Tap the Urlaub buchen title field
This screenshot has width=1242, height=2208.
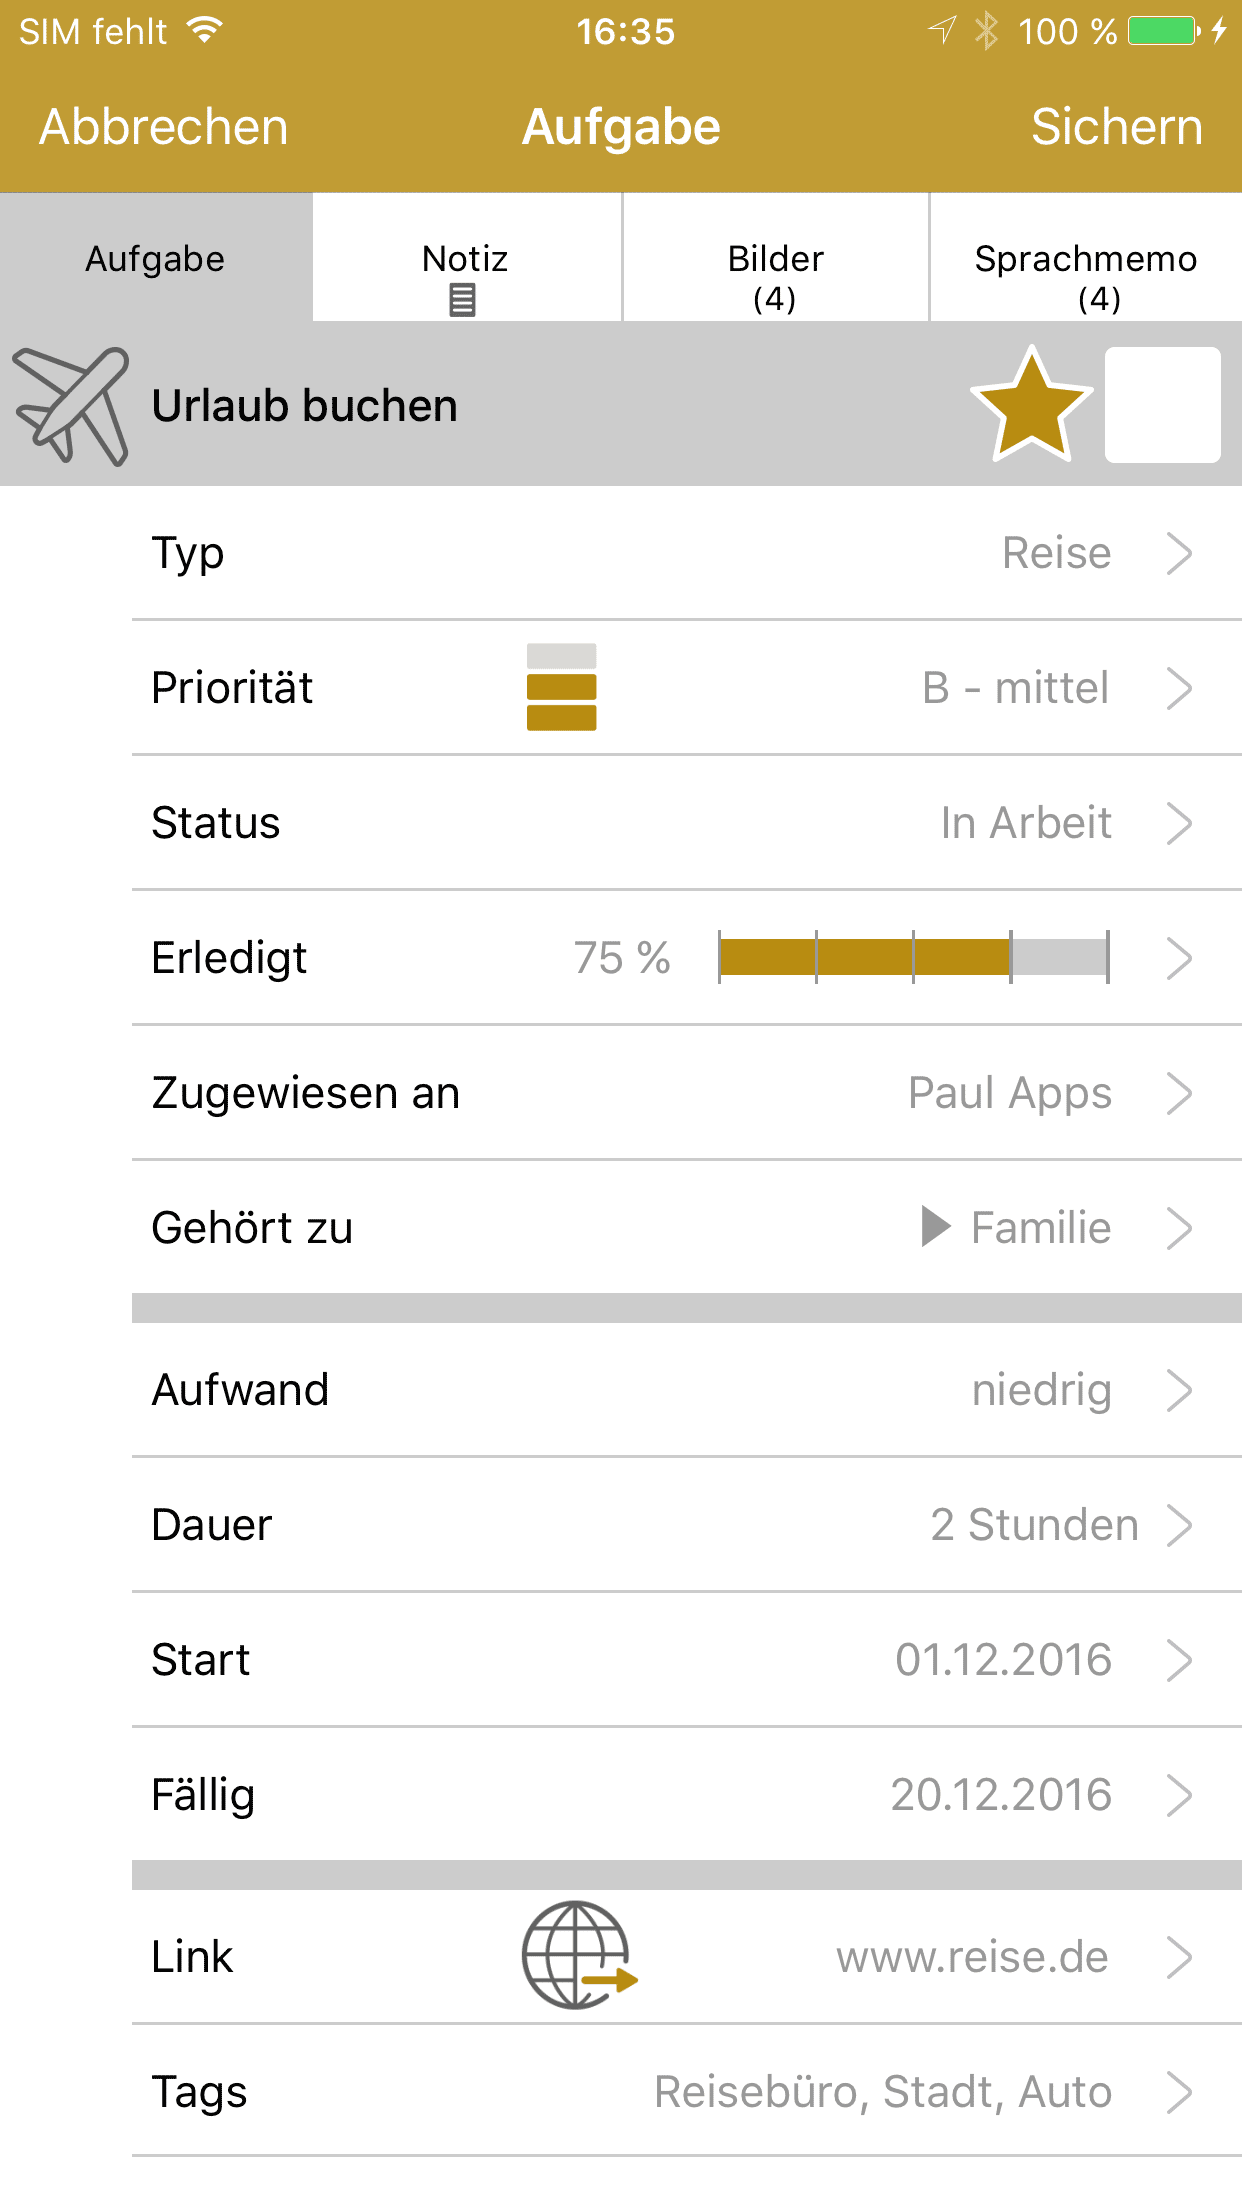[305, 406]
